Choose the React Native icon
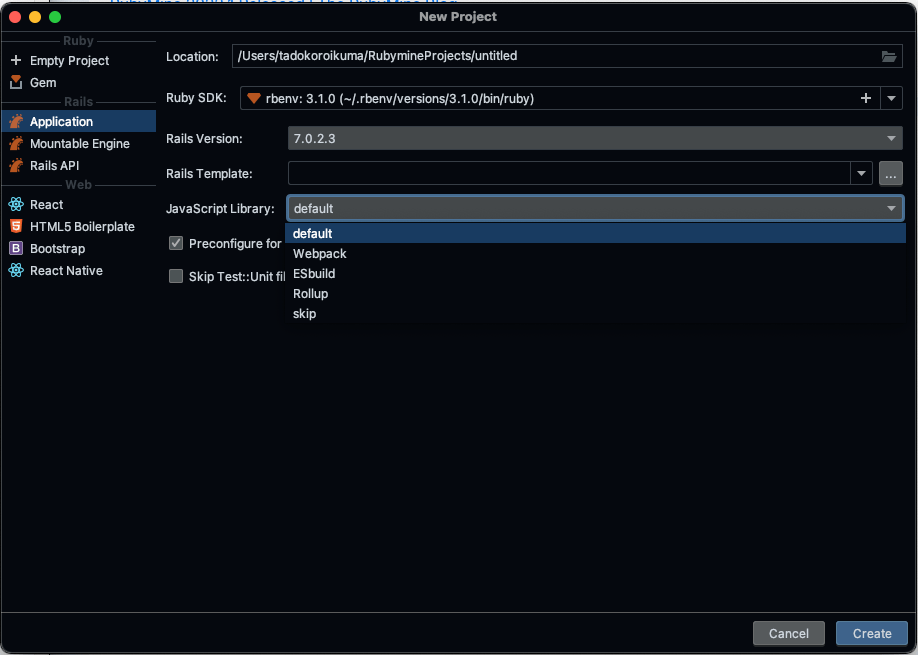918x655 pixels. coord(16,270)
